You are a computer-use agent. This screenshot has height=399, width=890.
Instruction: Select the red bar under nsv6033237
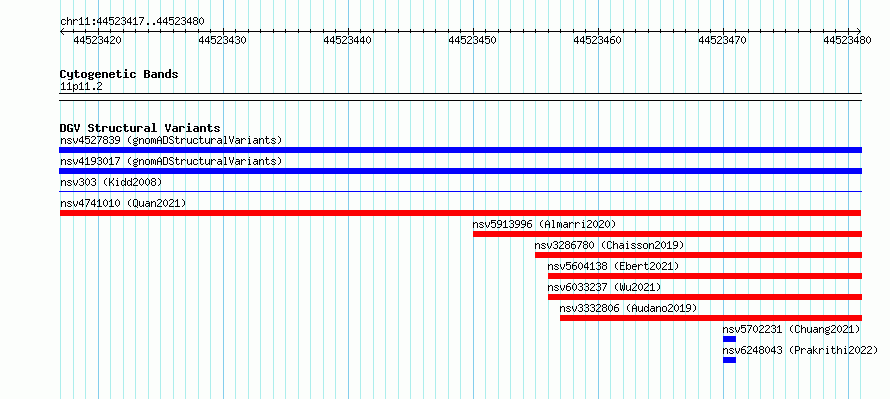click(705, 297)
